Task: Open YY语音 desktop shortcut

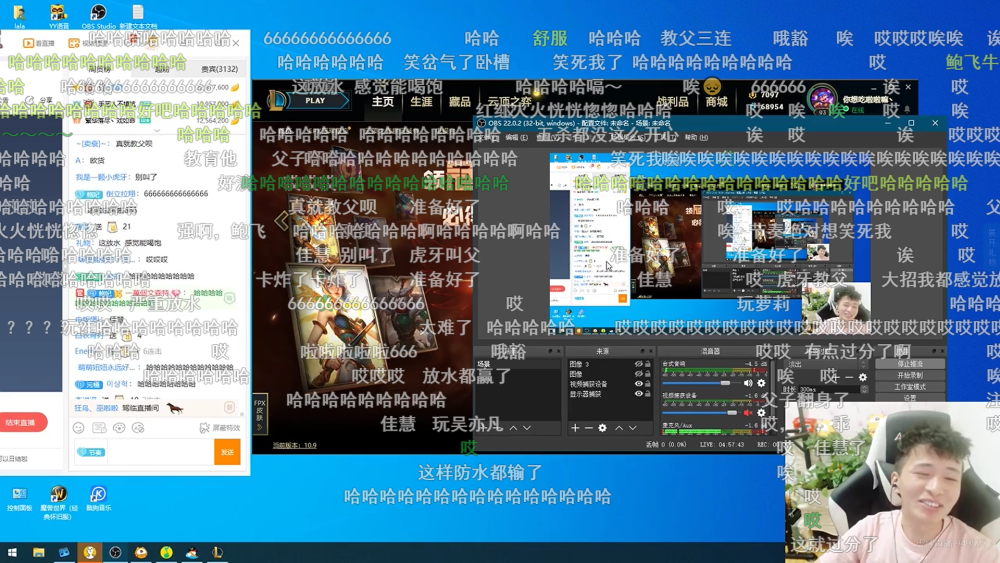Action: coord(59,16)
